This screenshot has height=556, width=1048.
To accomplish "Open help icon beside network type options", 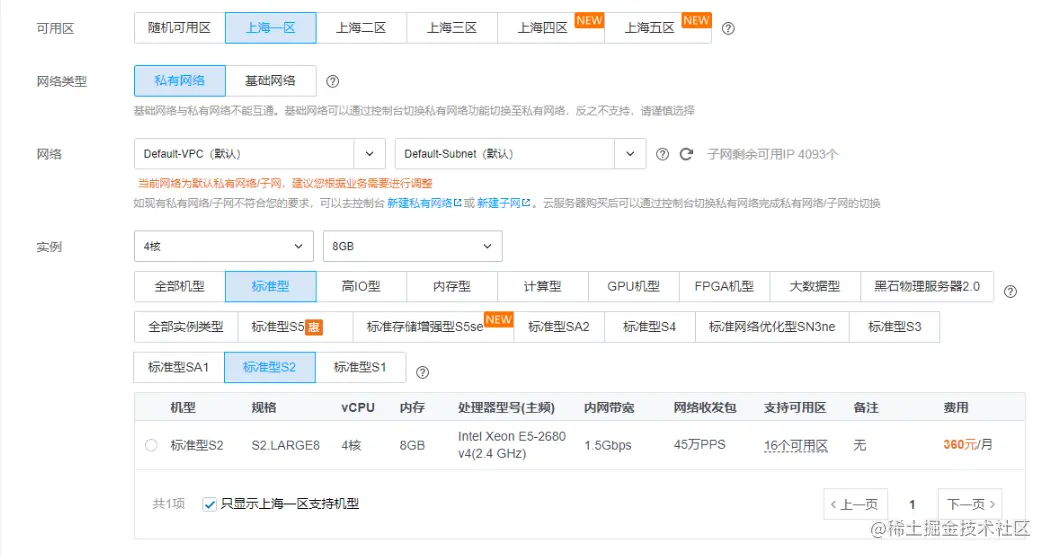I will point(332,82).
